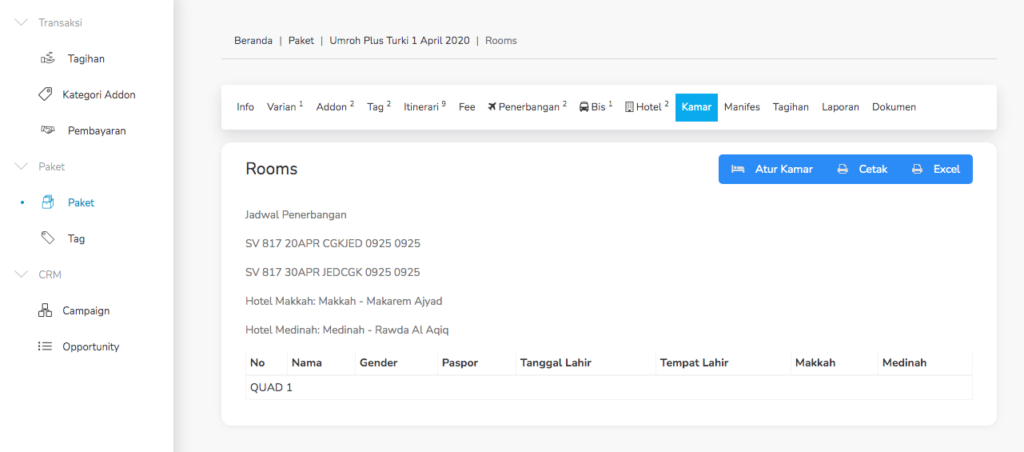The width and height of the screenshot is (1024, 452).
Task: Click the Kategori Addon tag icon
Action: 45,95
